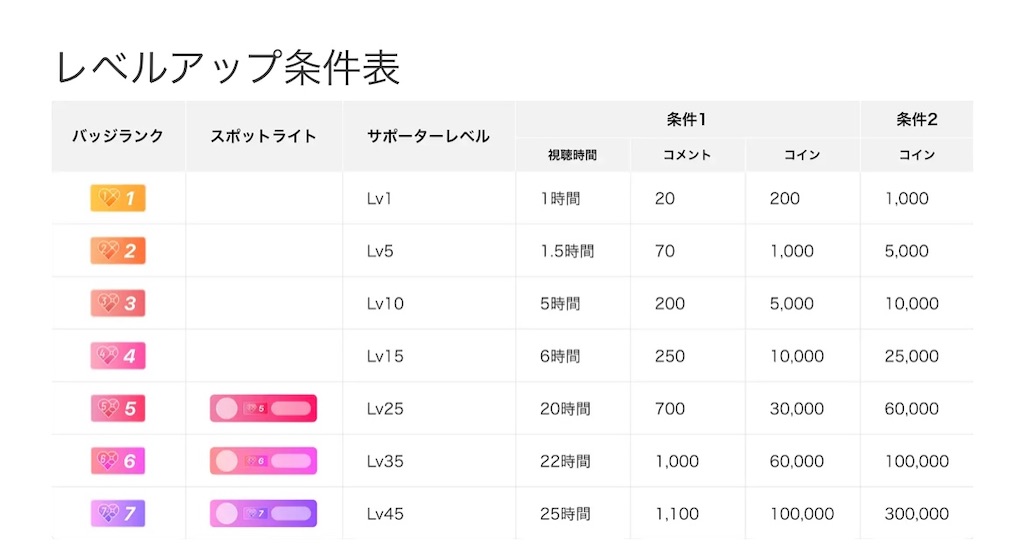Click the コメント sub-header
The image size is (1024, 555).
(x=686, y=155)
